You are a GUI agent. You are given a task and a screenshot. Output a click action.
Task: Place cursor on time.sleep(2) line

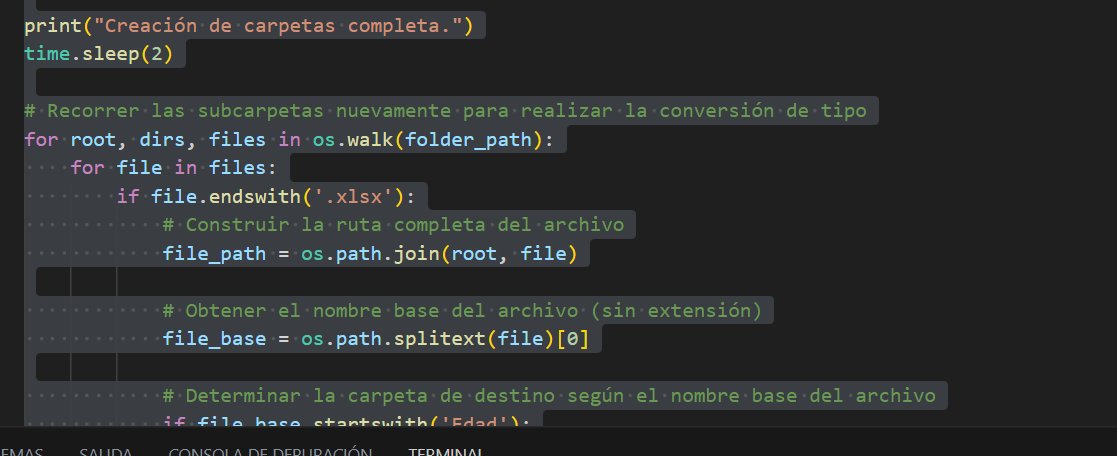tap(98, 54)
